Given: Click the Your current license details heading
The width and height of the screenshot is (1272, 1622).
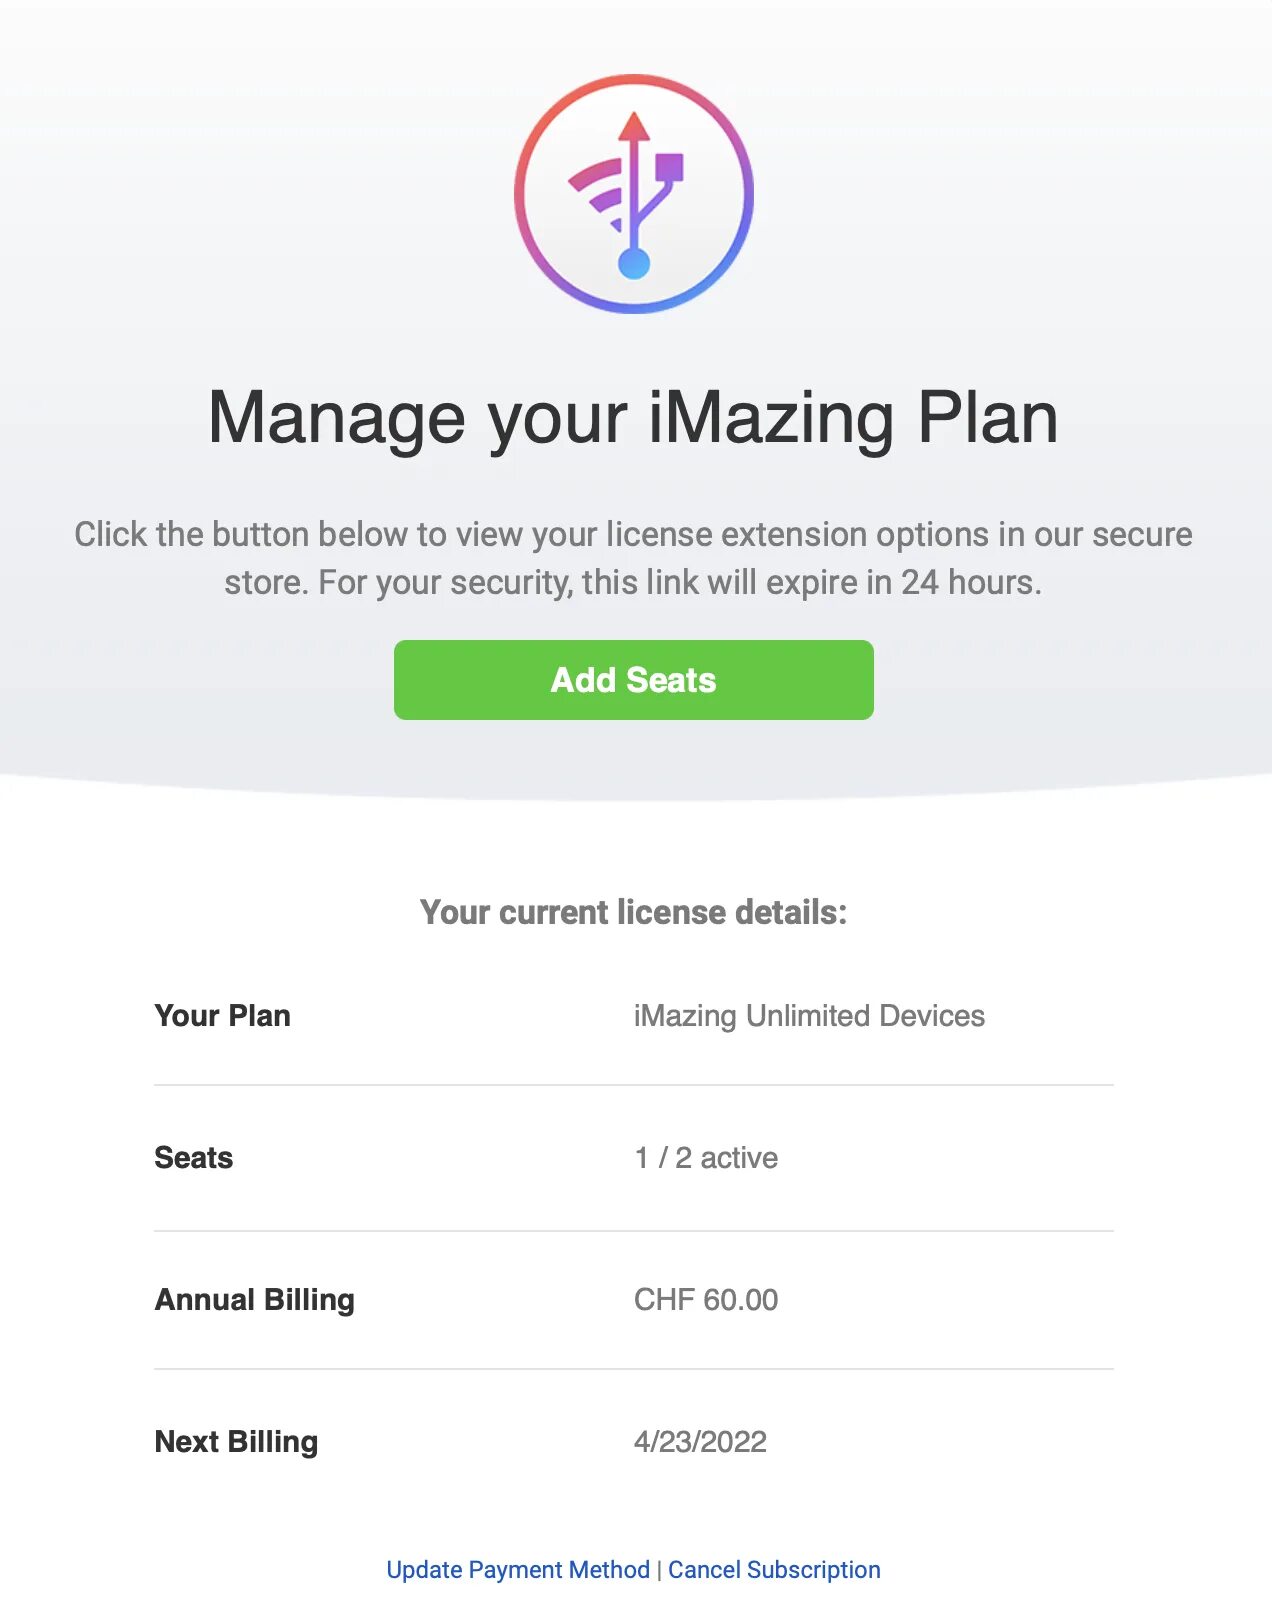Looking at the screenshot, I should pos(633,912).
